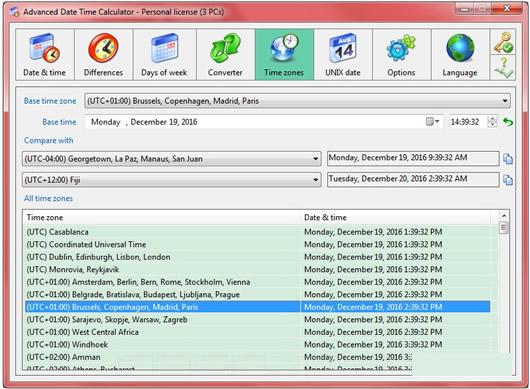Expand the Fiji time zone dropdown
Screen dimensions: 530x389
pyautogui.click(x=316, y=179)
